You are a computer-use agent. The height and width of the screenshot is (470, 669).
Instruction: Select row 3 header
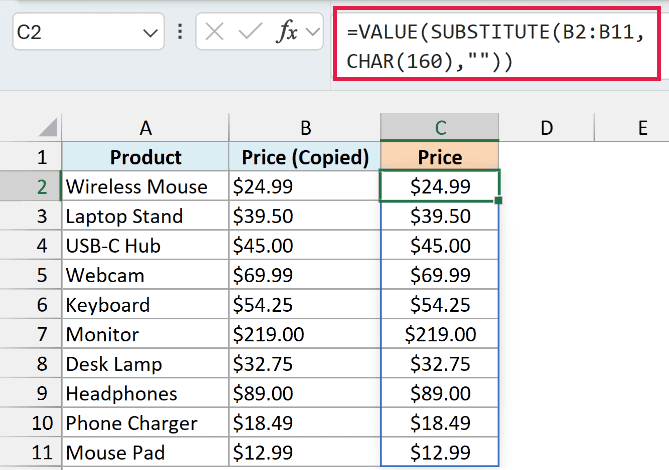click(31, 216)
